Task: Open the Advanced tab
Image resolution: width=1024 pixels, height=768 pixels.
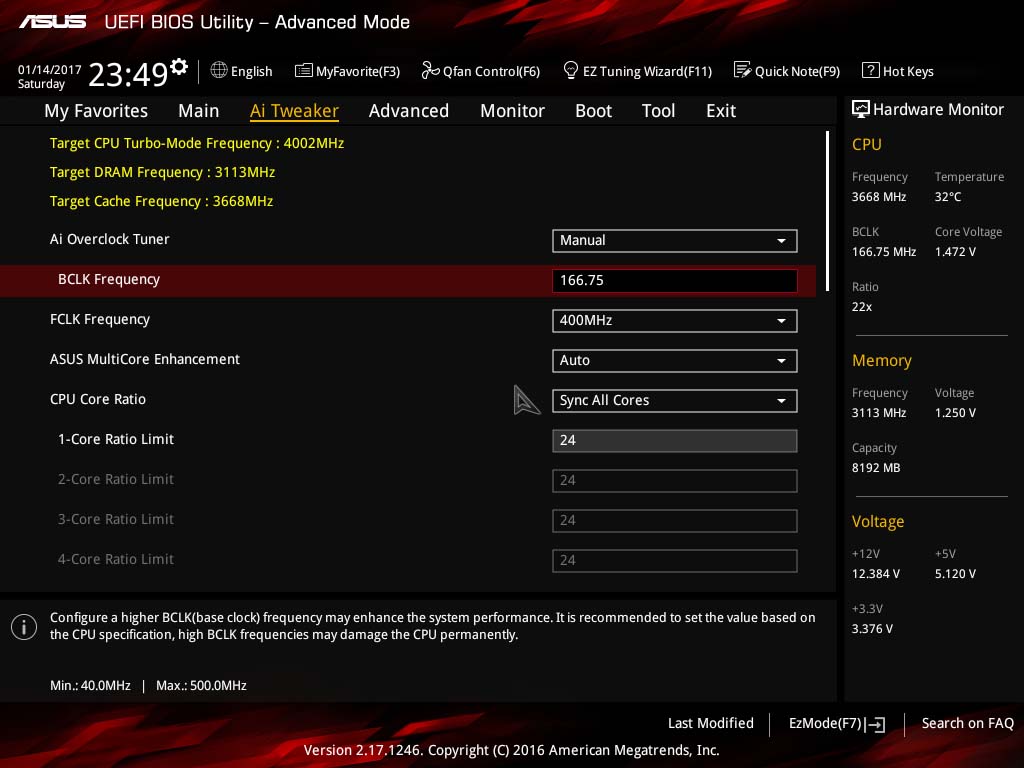Action: (409, 111)
